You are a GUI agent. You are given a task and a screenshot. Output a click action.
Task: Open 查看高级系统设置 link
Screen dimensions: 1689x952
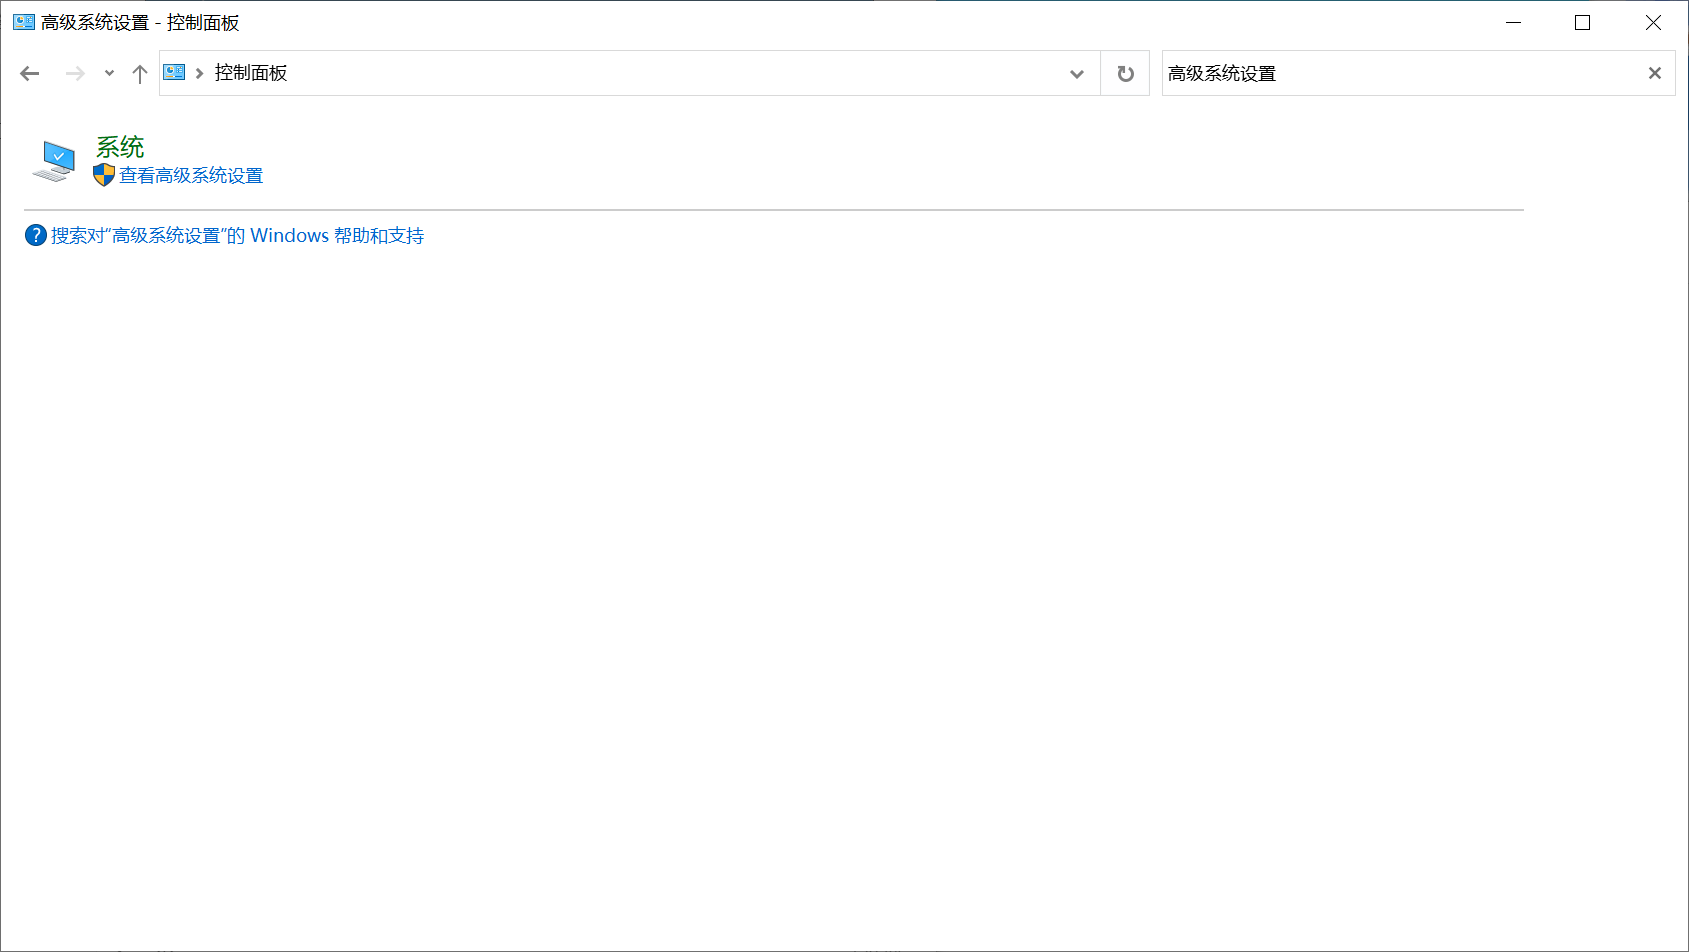tap(191, 176)
